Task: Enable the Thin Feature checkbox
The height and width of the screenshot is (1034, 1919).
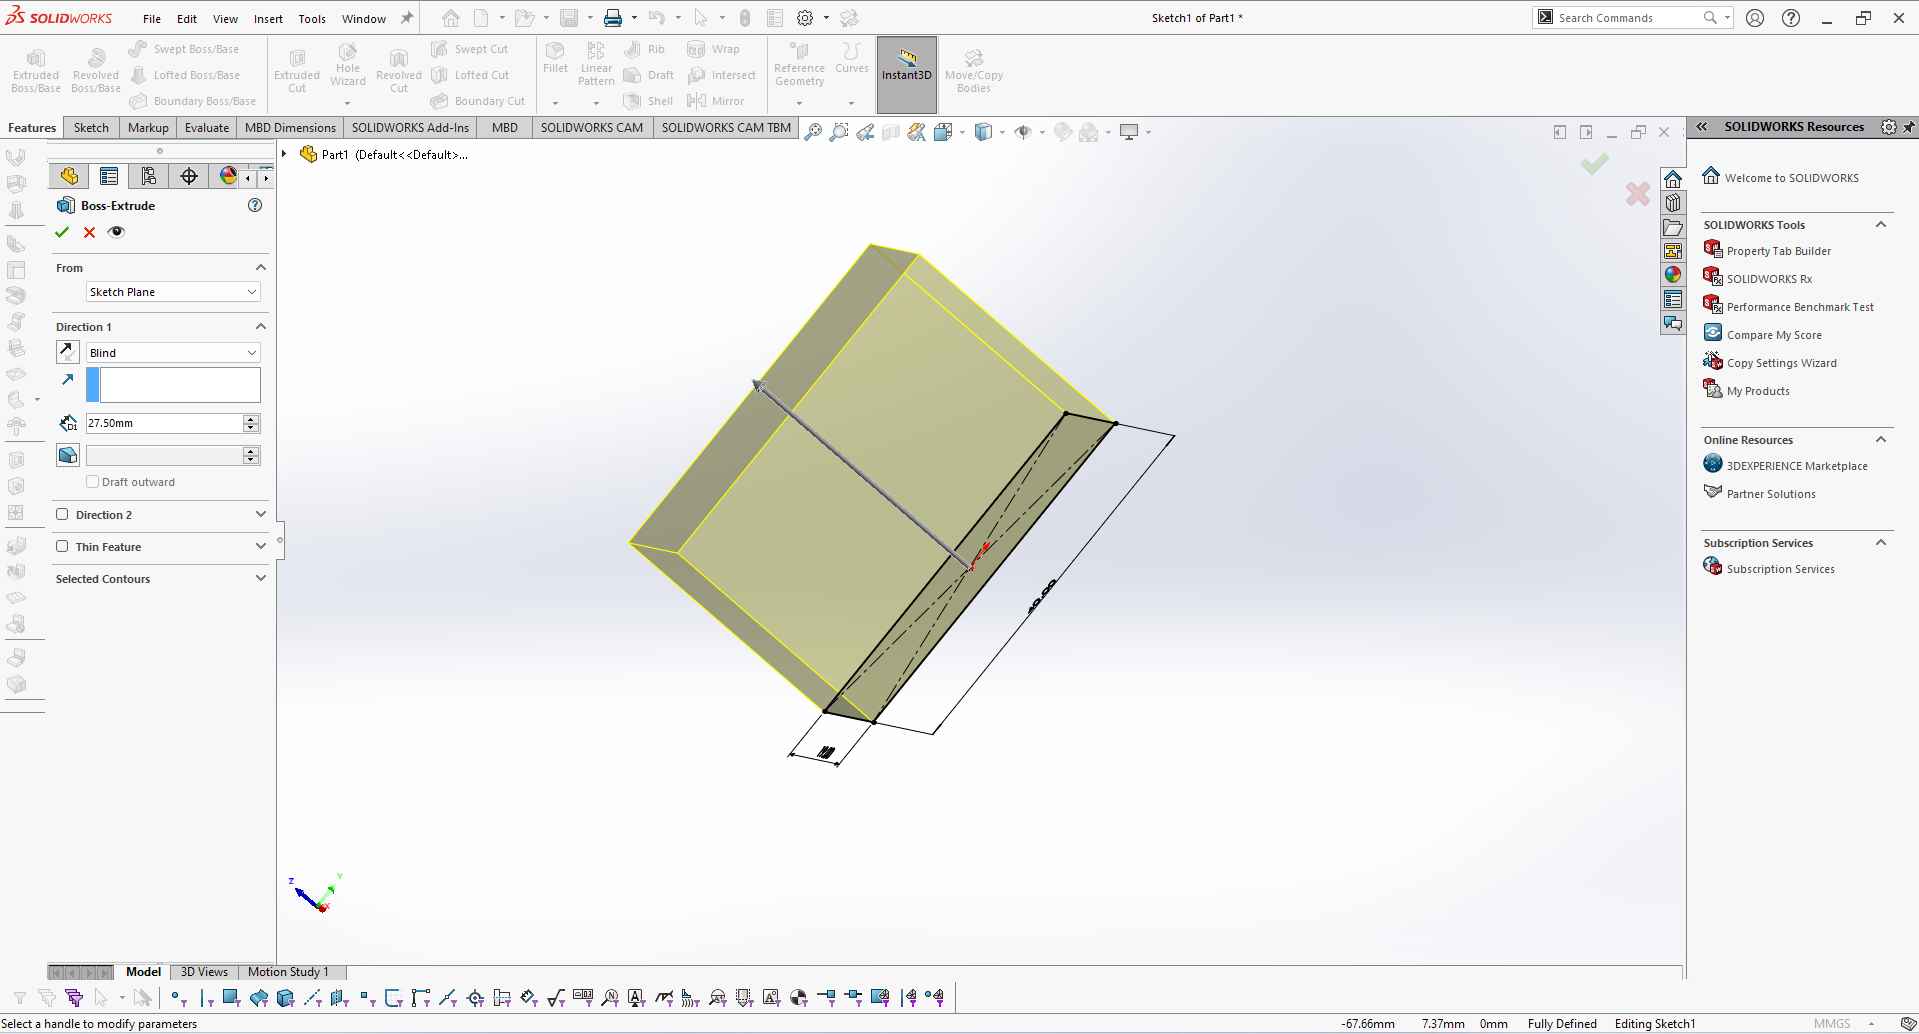Action: [62, 546]
